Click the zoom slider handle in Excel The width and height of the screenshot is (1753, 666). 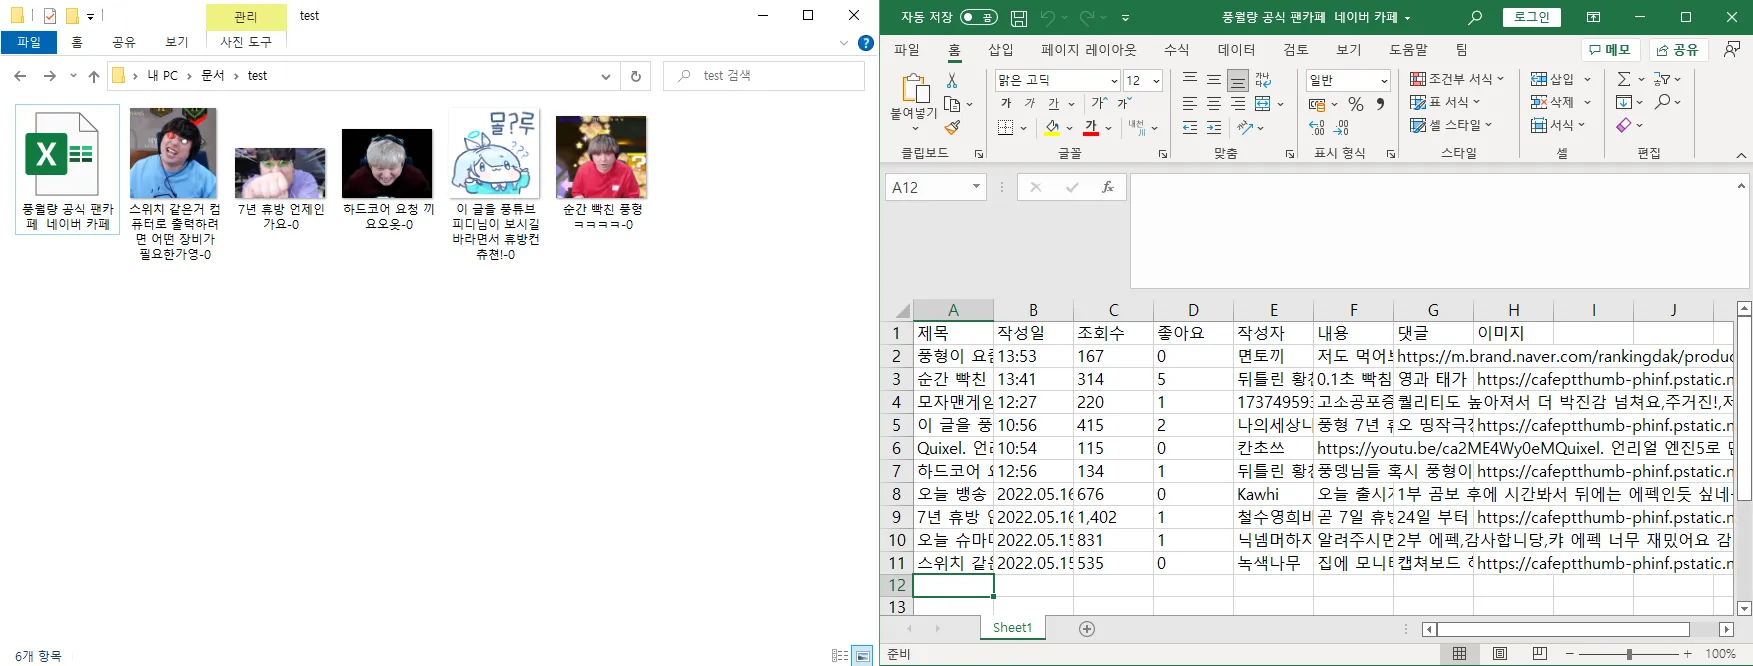[x=1629, y=654]
